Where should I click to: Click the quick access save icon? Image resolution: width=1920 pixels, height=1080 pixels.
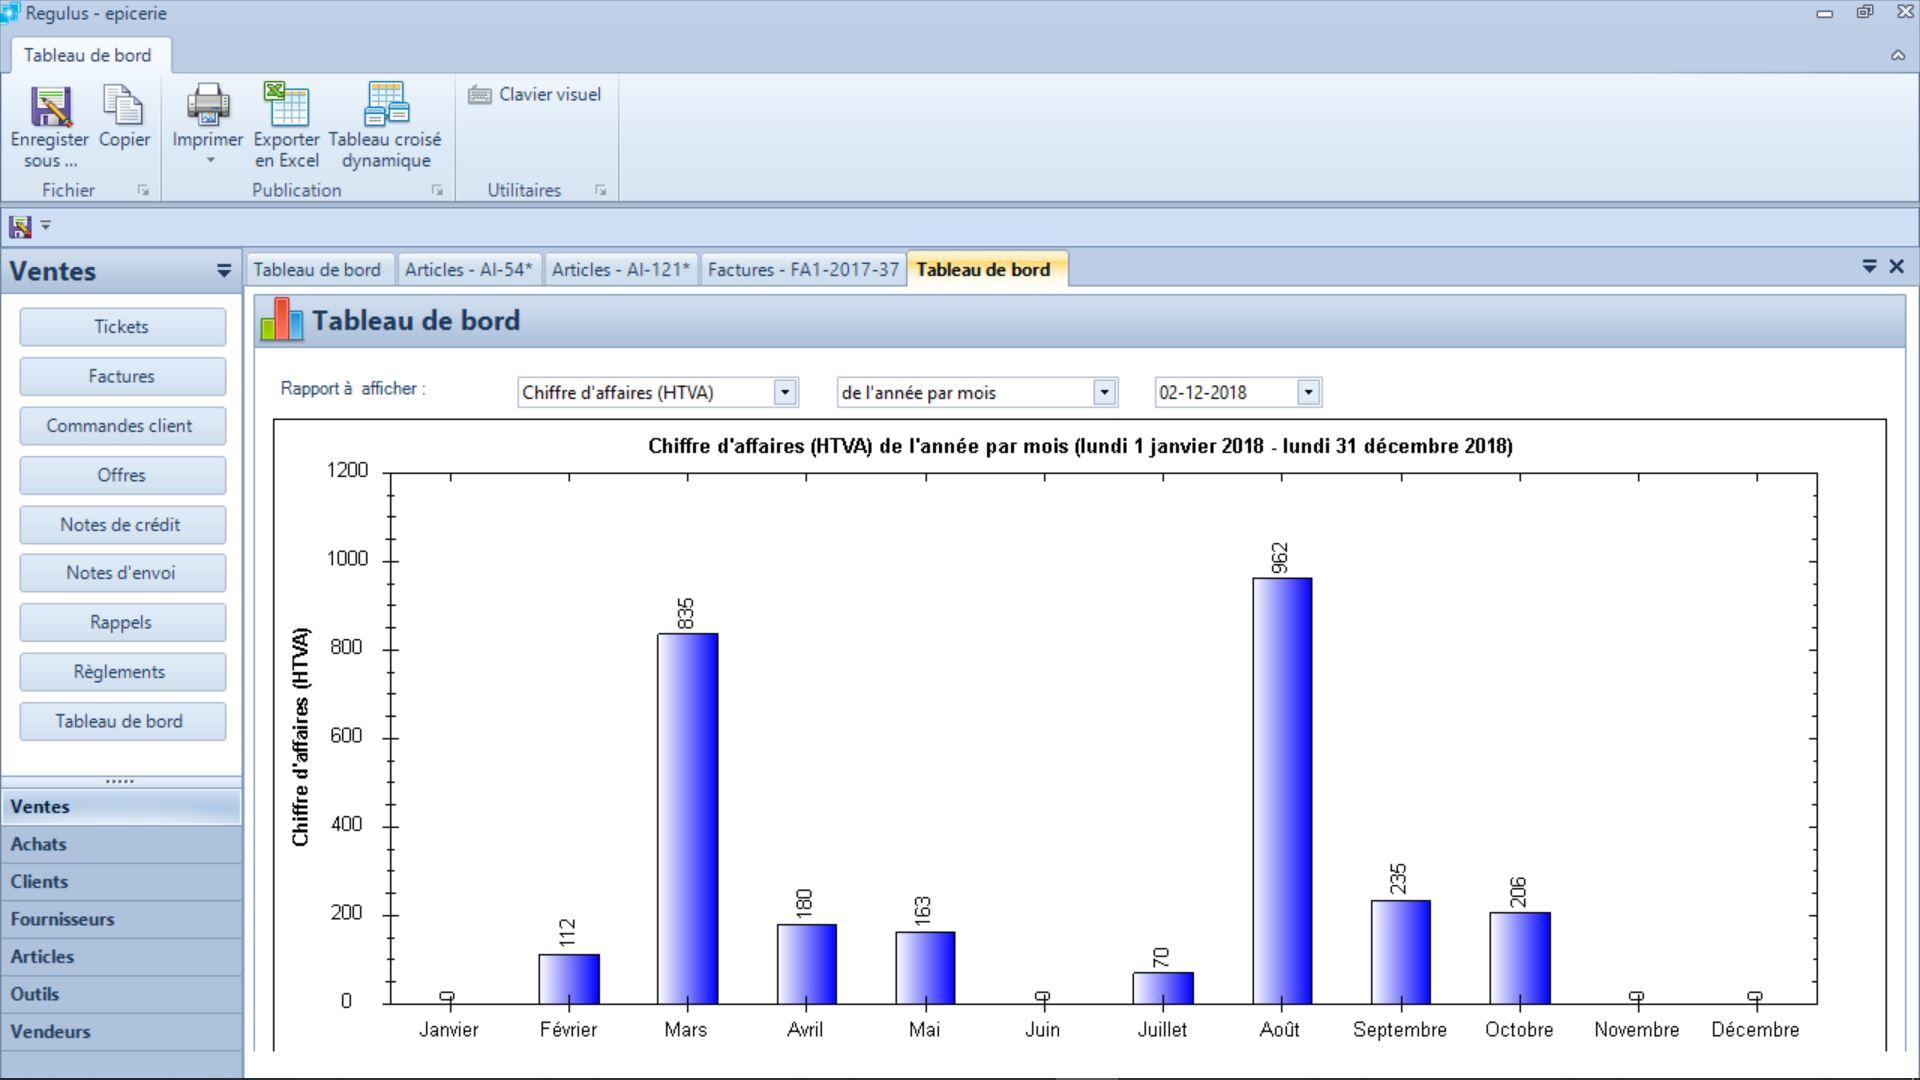[x=20, y=226]
